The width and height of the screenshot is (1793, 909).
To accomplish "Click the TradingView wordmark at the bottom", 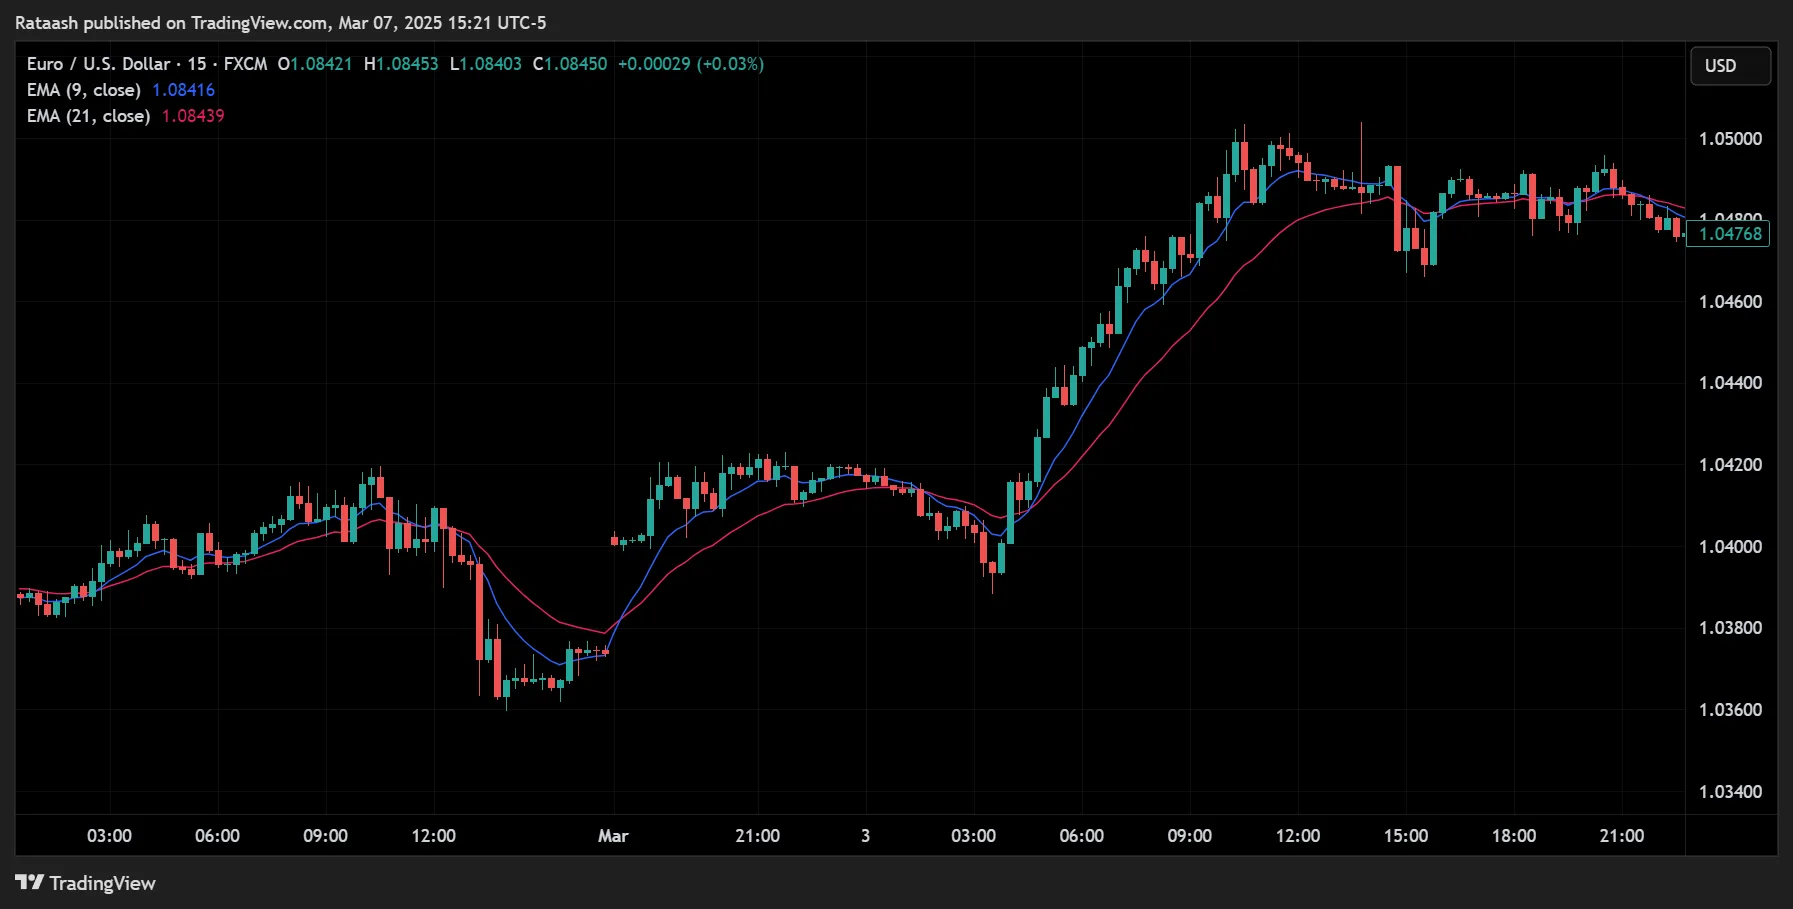I will (102, 883).
